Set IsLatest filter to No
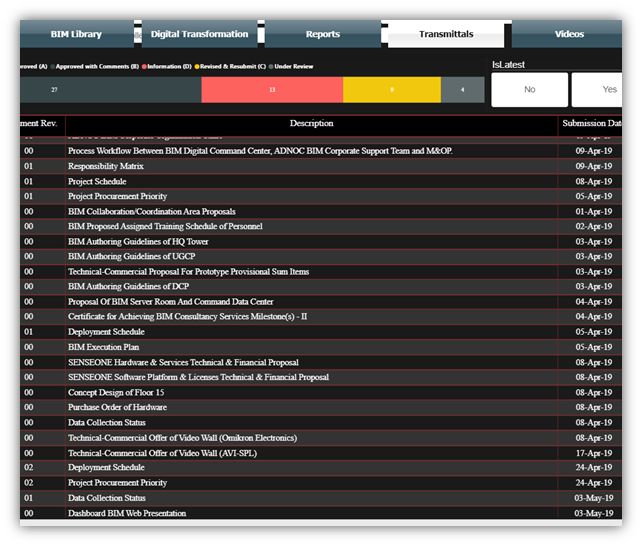 pos(529,90)
